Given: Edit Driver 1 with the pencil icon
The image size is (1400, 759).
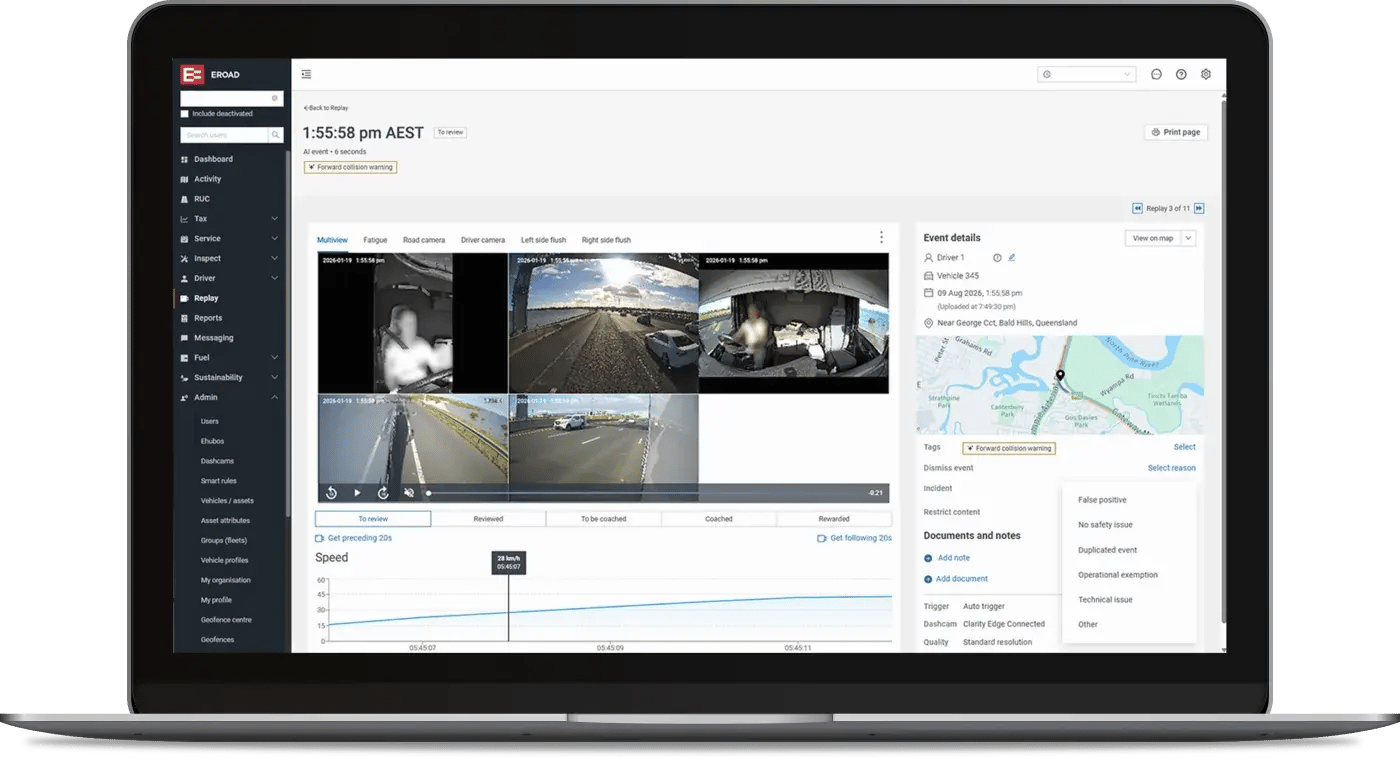Looking at the screenshot, I should pos(1011,258).
